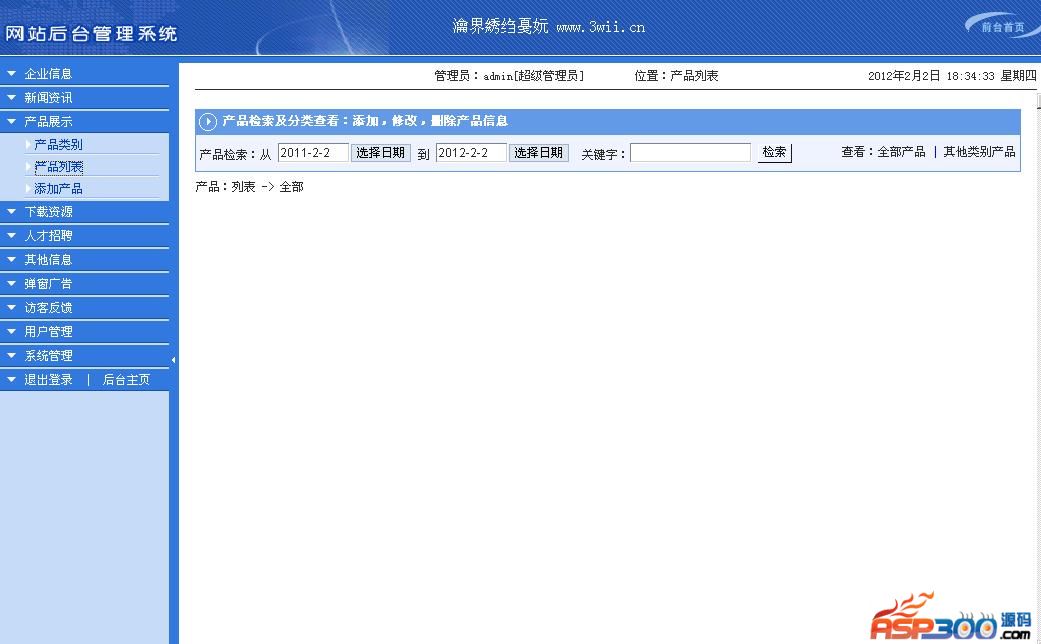Image resolution: width=1041 pixels, height=644 pixels.
Task: Open the 企业信息 sidebar section
Action: coord(48,74)
